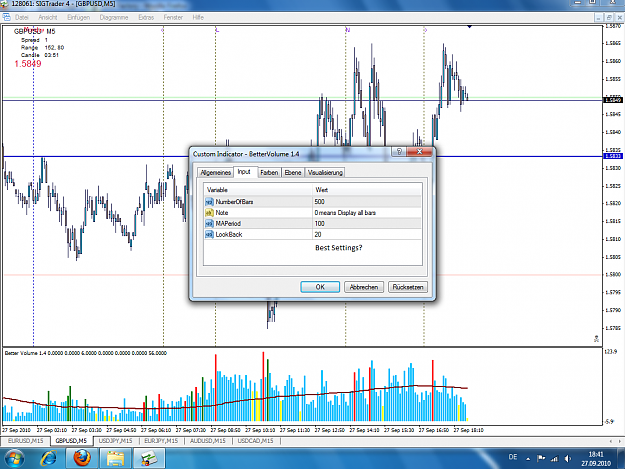Select the NumberOfBars variable icon
The width and height of the screenshot is (625, 469).
pyautogui.click(x=209, y=202)
